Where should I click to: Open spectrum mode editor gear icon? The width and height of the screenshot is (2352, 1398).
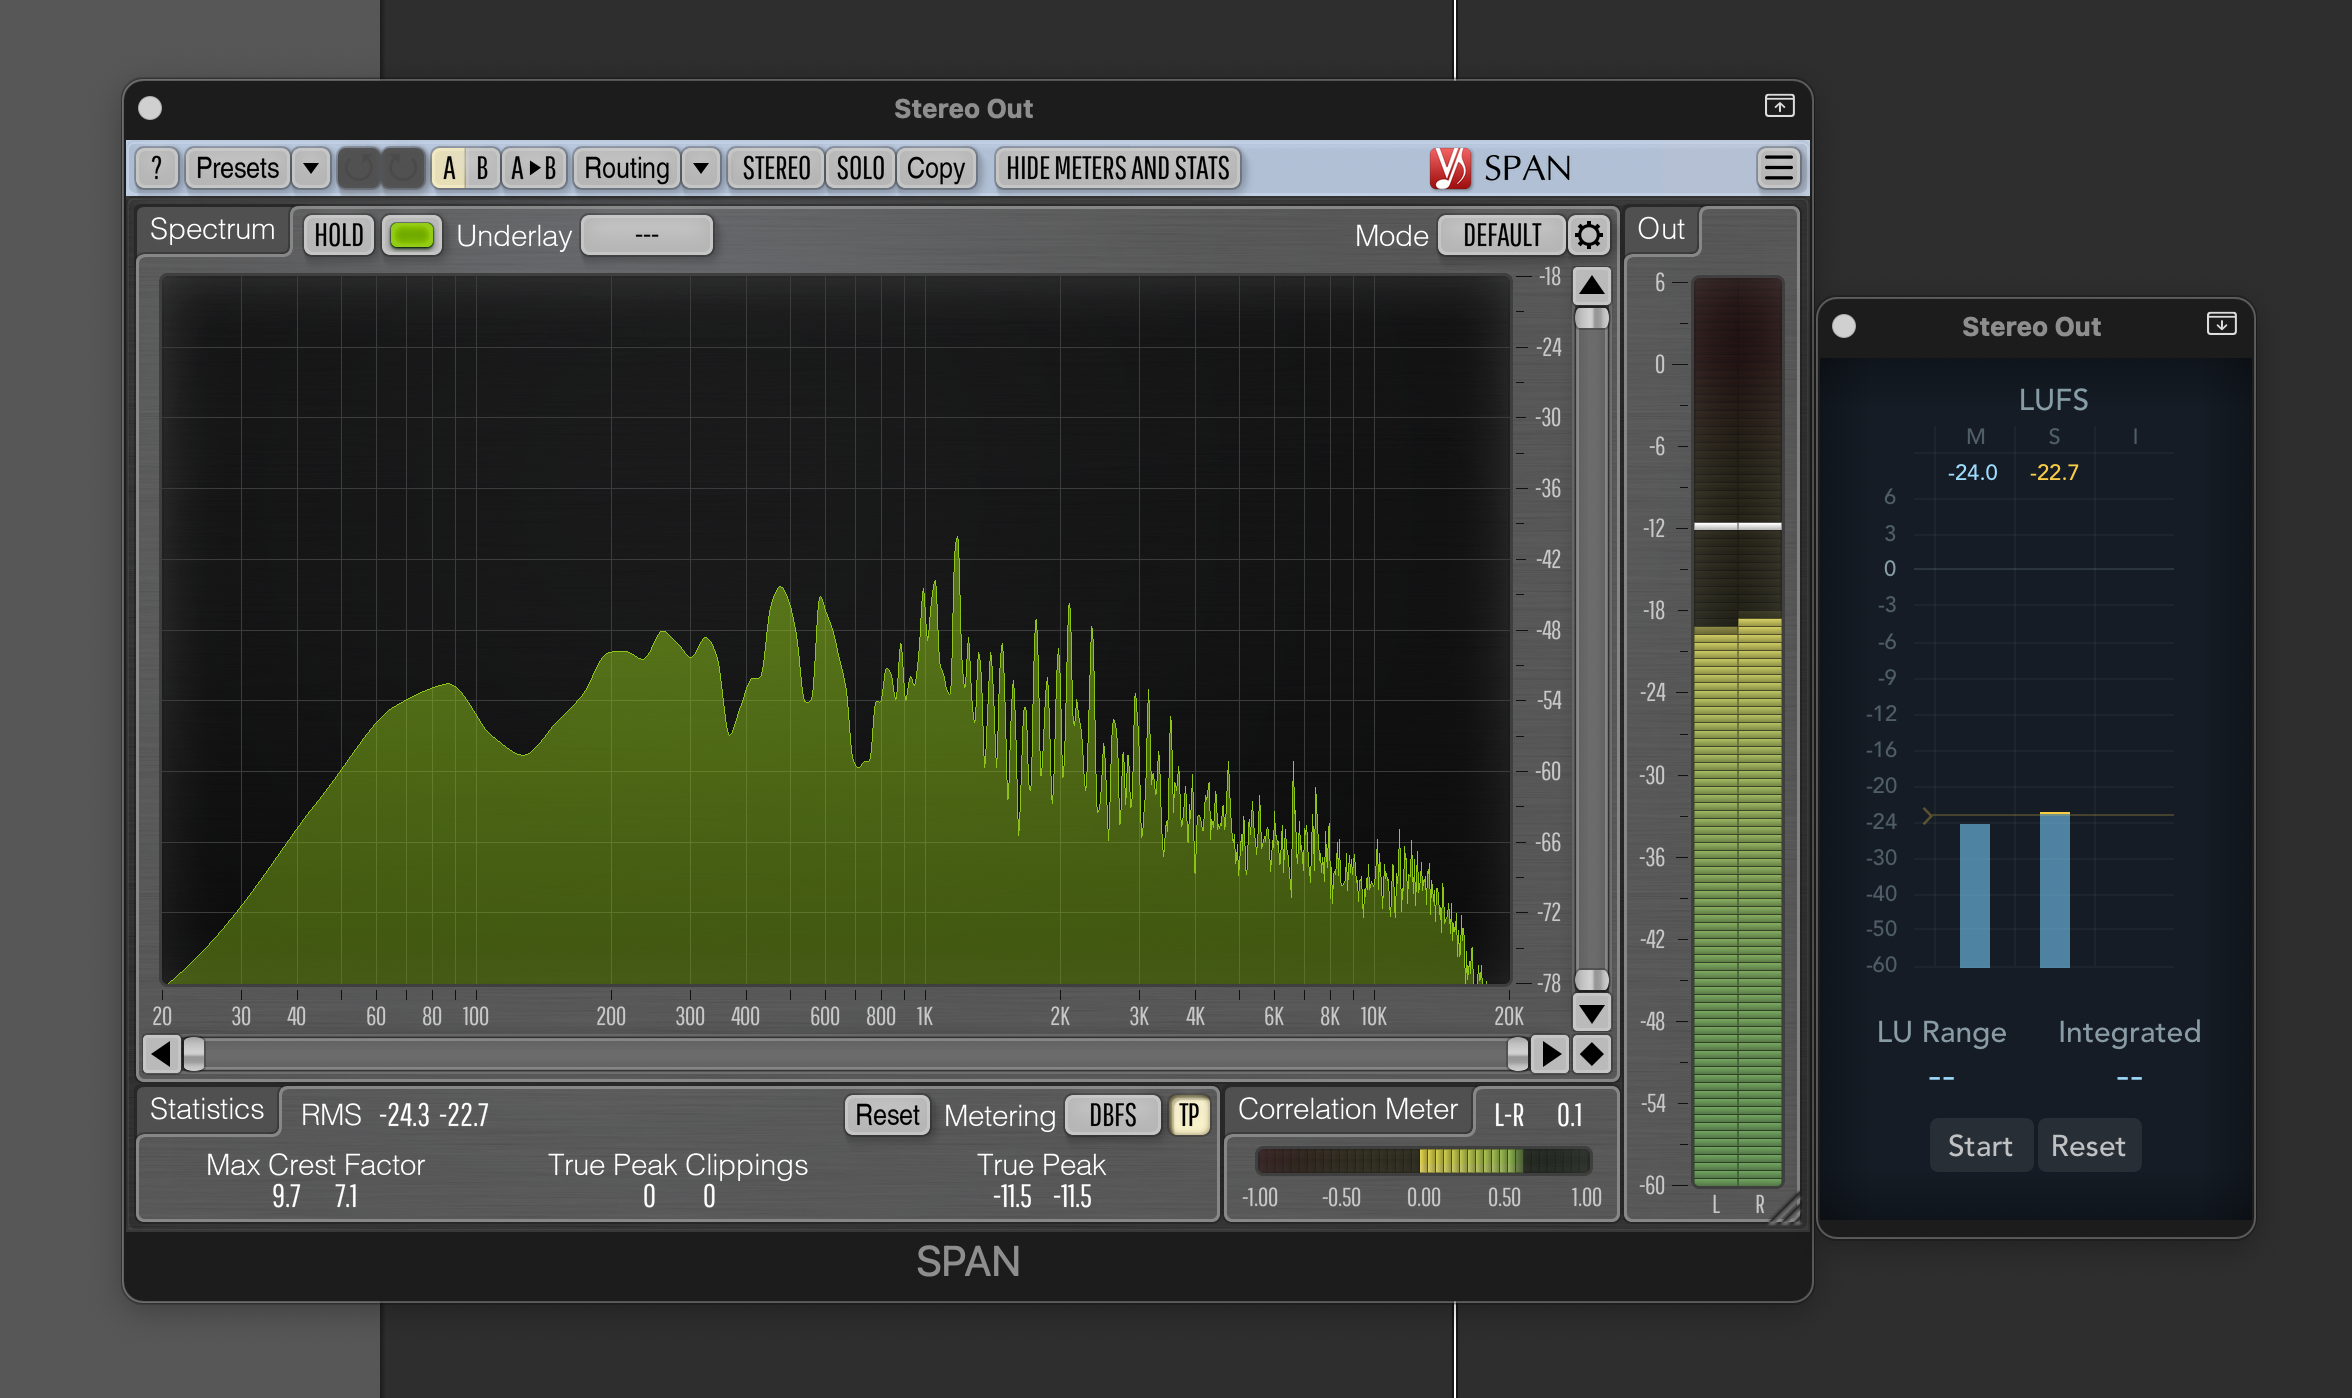coord(1589,236)
